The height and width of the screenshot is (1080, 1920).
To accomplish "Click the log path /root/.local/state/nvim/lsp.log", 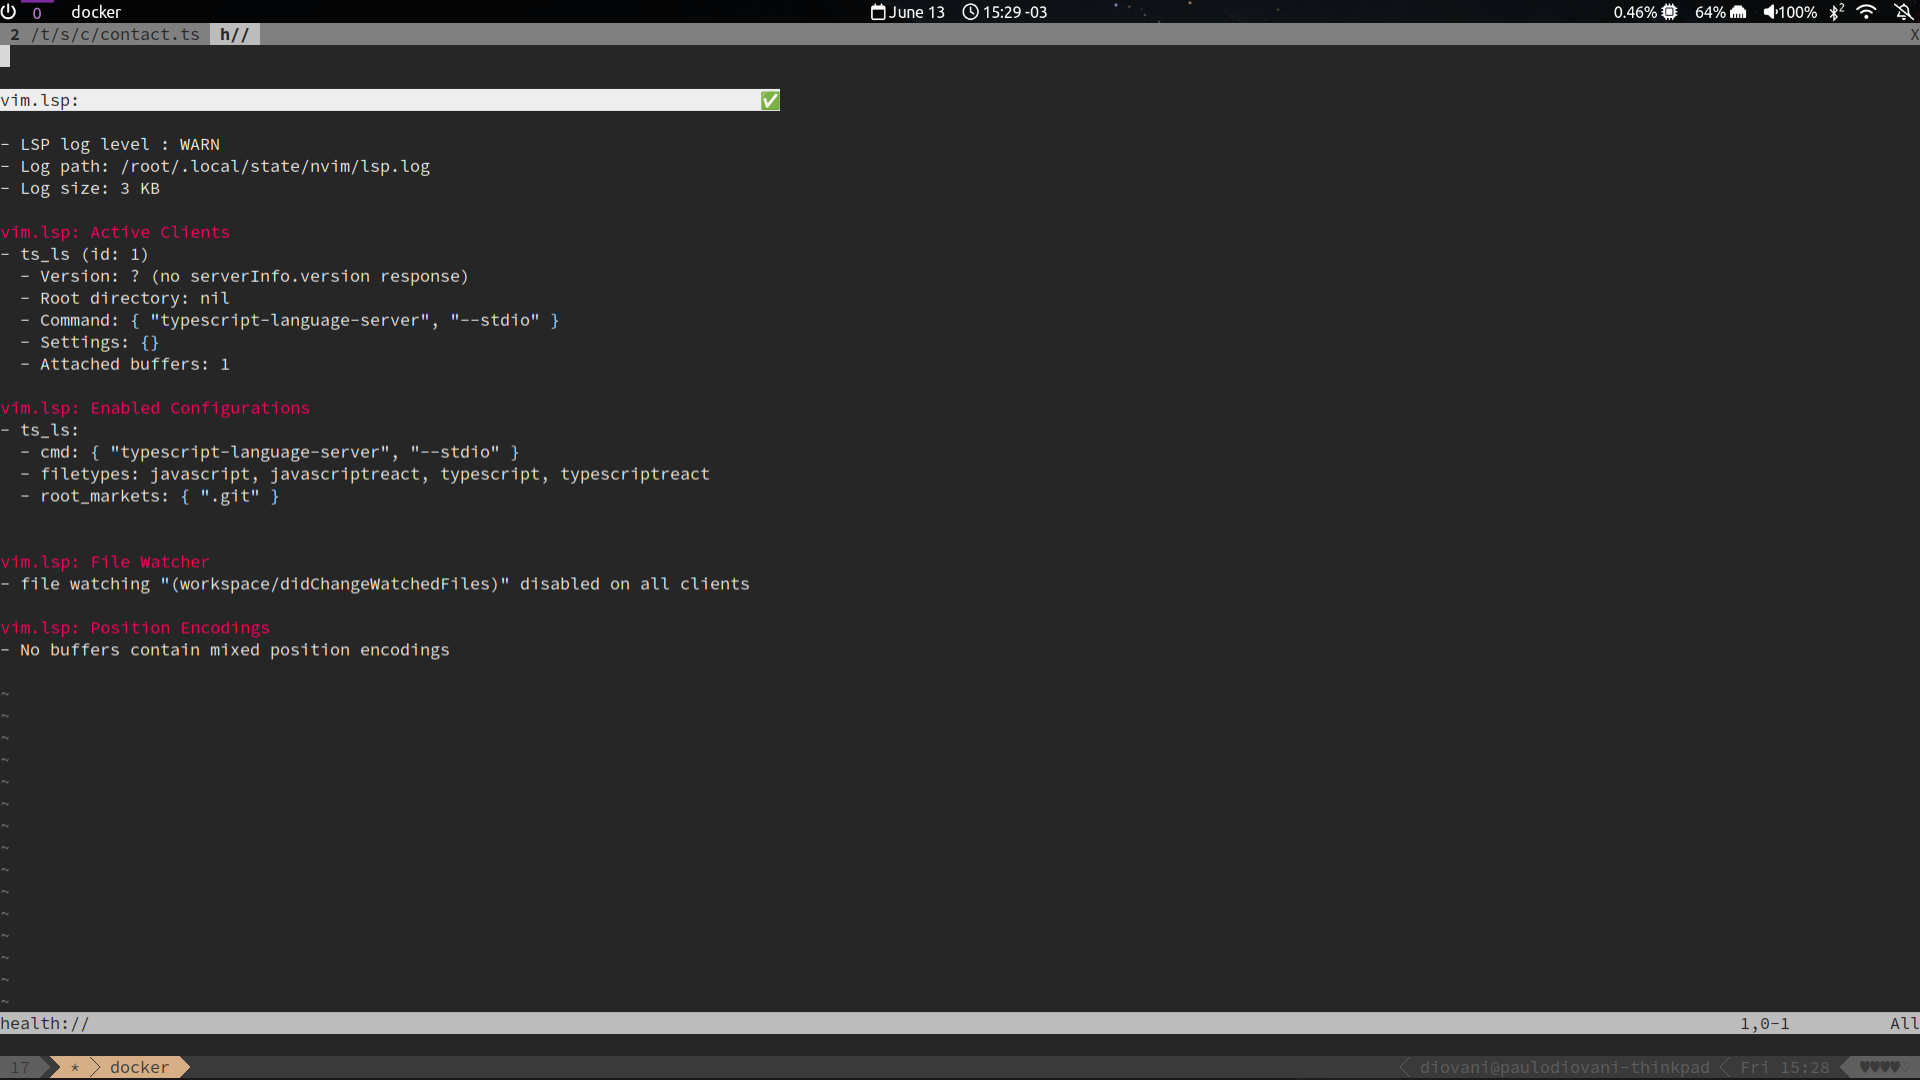I will pos(275,166).
